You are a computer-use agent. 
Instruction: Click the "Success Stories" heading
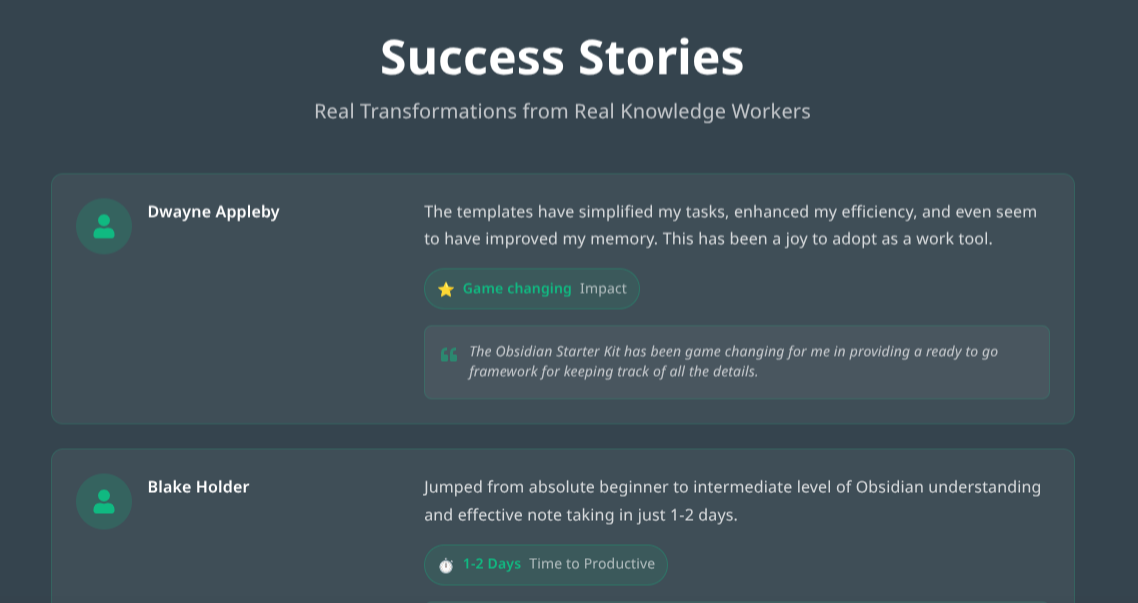(x=562, y=57)
